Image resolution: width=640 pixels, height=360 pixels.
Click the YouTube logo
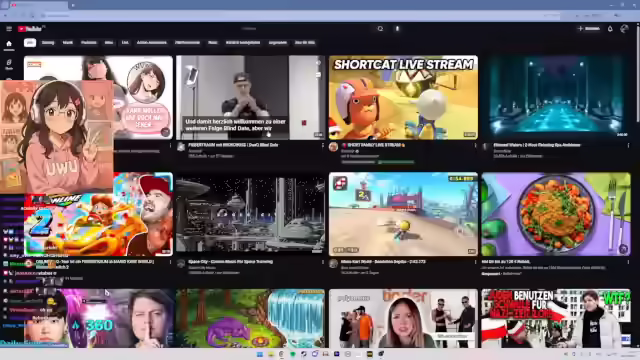tap(30, 29)
